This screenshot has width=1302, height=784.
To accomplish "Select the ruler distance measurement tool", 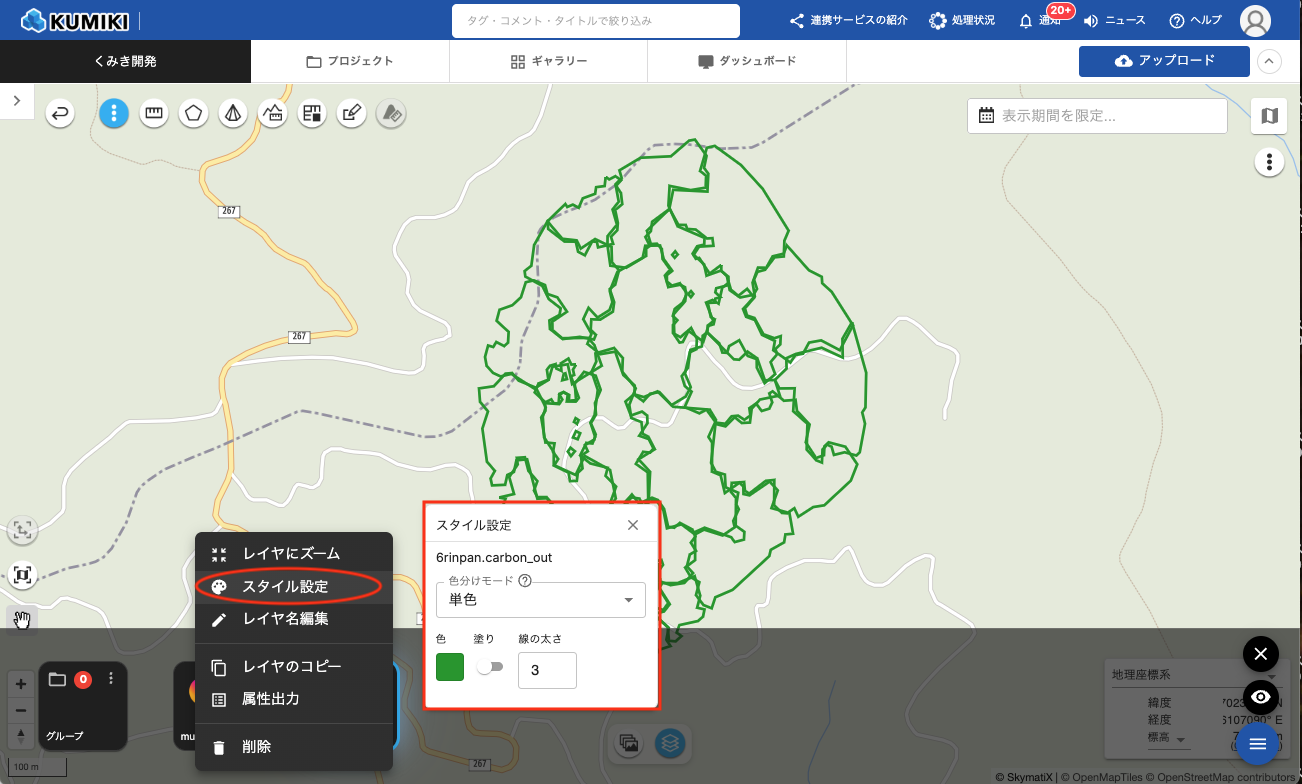I will point(154,114).
